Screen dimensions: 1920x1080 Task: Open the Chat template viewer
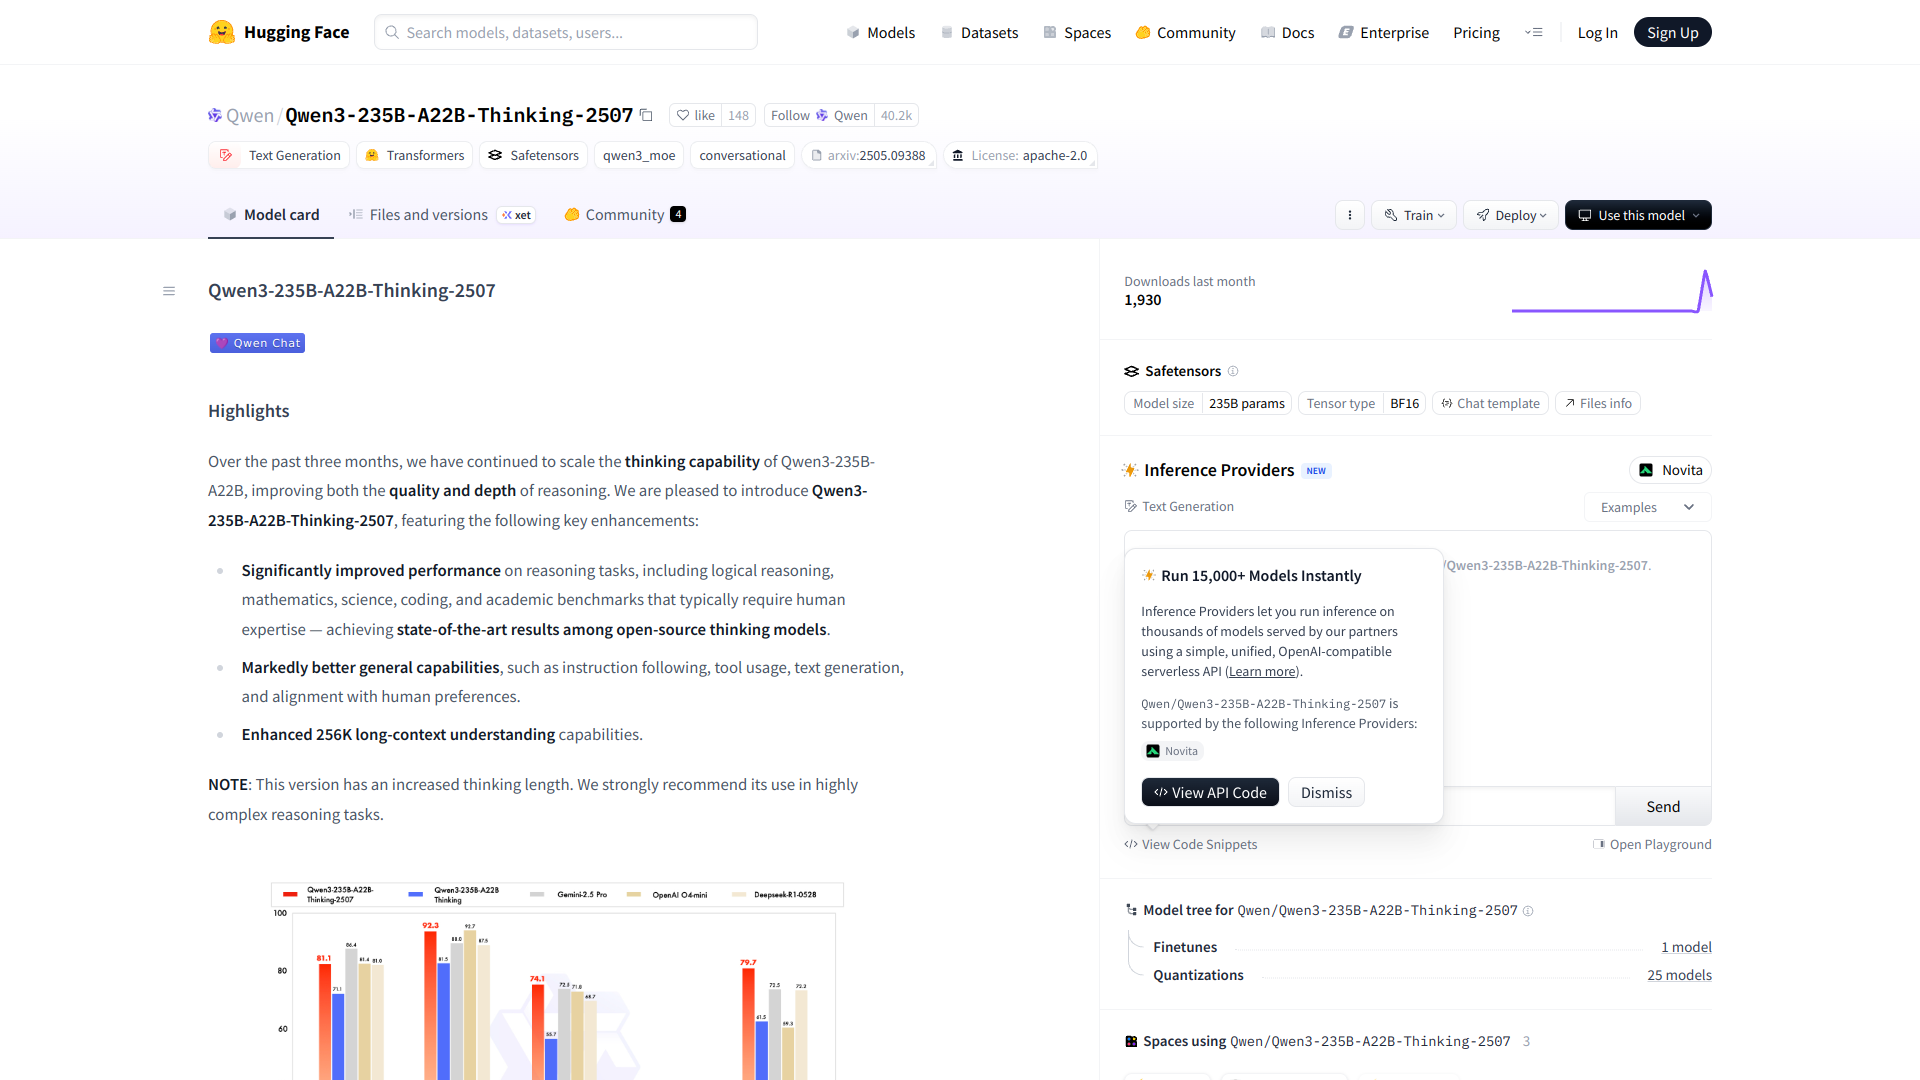[x=1490, y=403]
